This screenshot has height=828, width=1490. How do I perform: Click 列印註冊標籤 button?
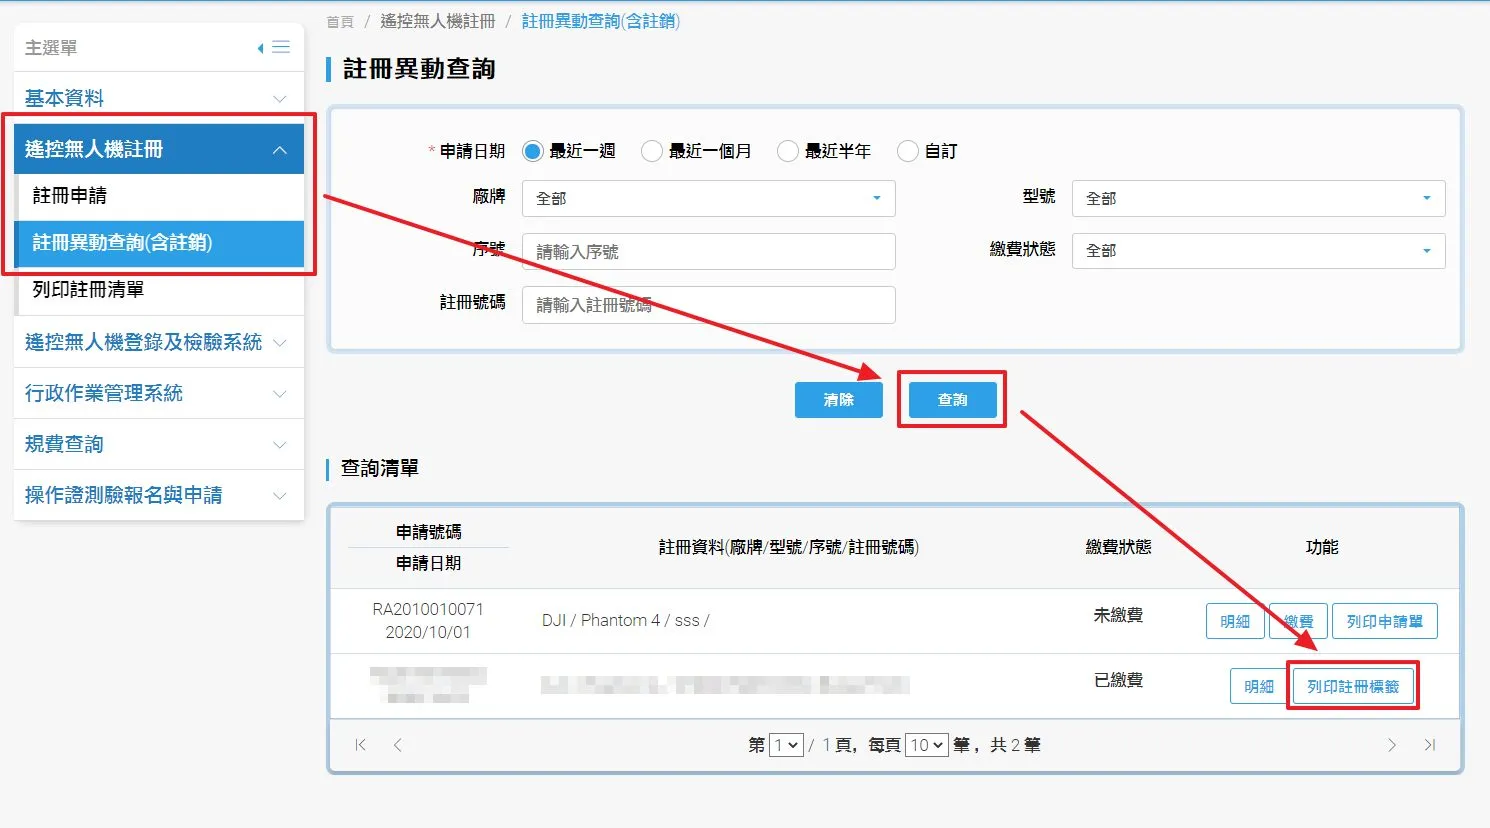click(1353, 686)
